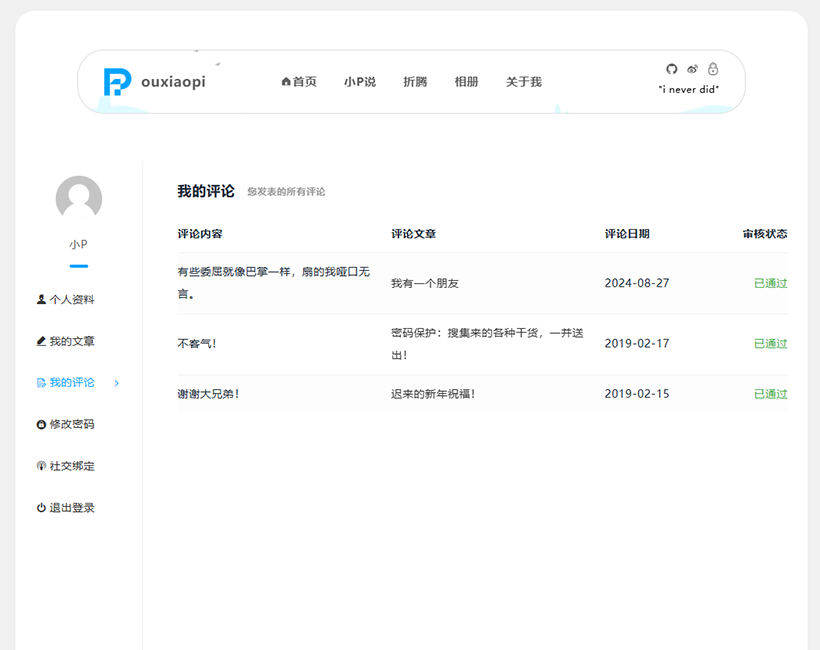Open the GitHub icon link in header

(x=672, y=69)
